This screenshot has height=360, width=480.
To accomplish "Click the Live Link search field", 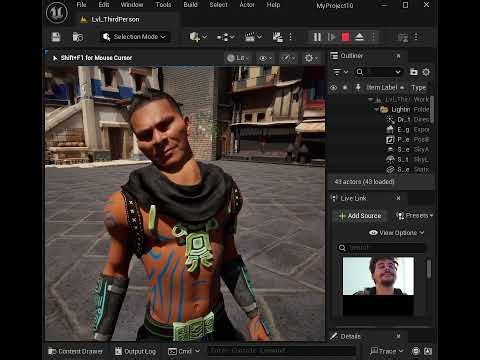I will pos(381,248).
